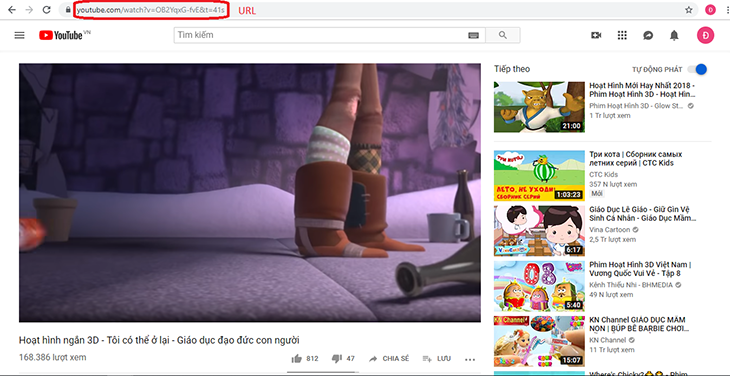Click the 168.386 lượt xem view count
This screenshot has width=730, height=376.
click(53, 357)
